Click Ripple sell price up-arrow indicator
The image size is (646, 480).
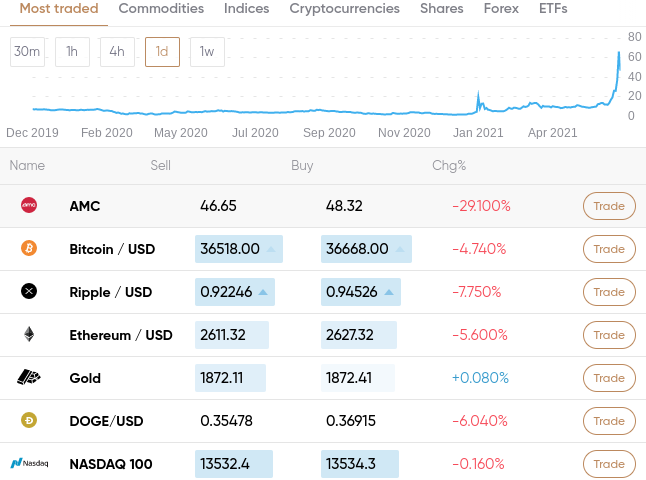coord(263,292)
